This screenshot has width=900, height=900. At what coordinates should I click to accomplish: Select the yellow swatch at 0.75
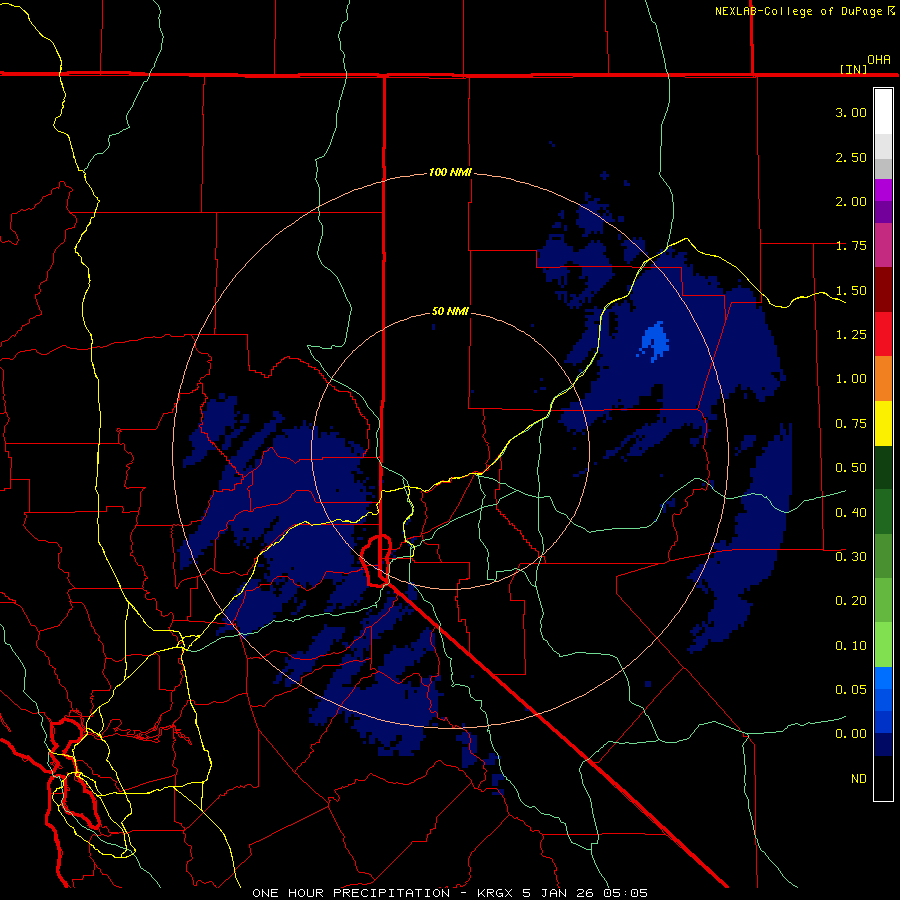click(883, 423)
